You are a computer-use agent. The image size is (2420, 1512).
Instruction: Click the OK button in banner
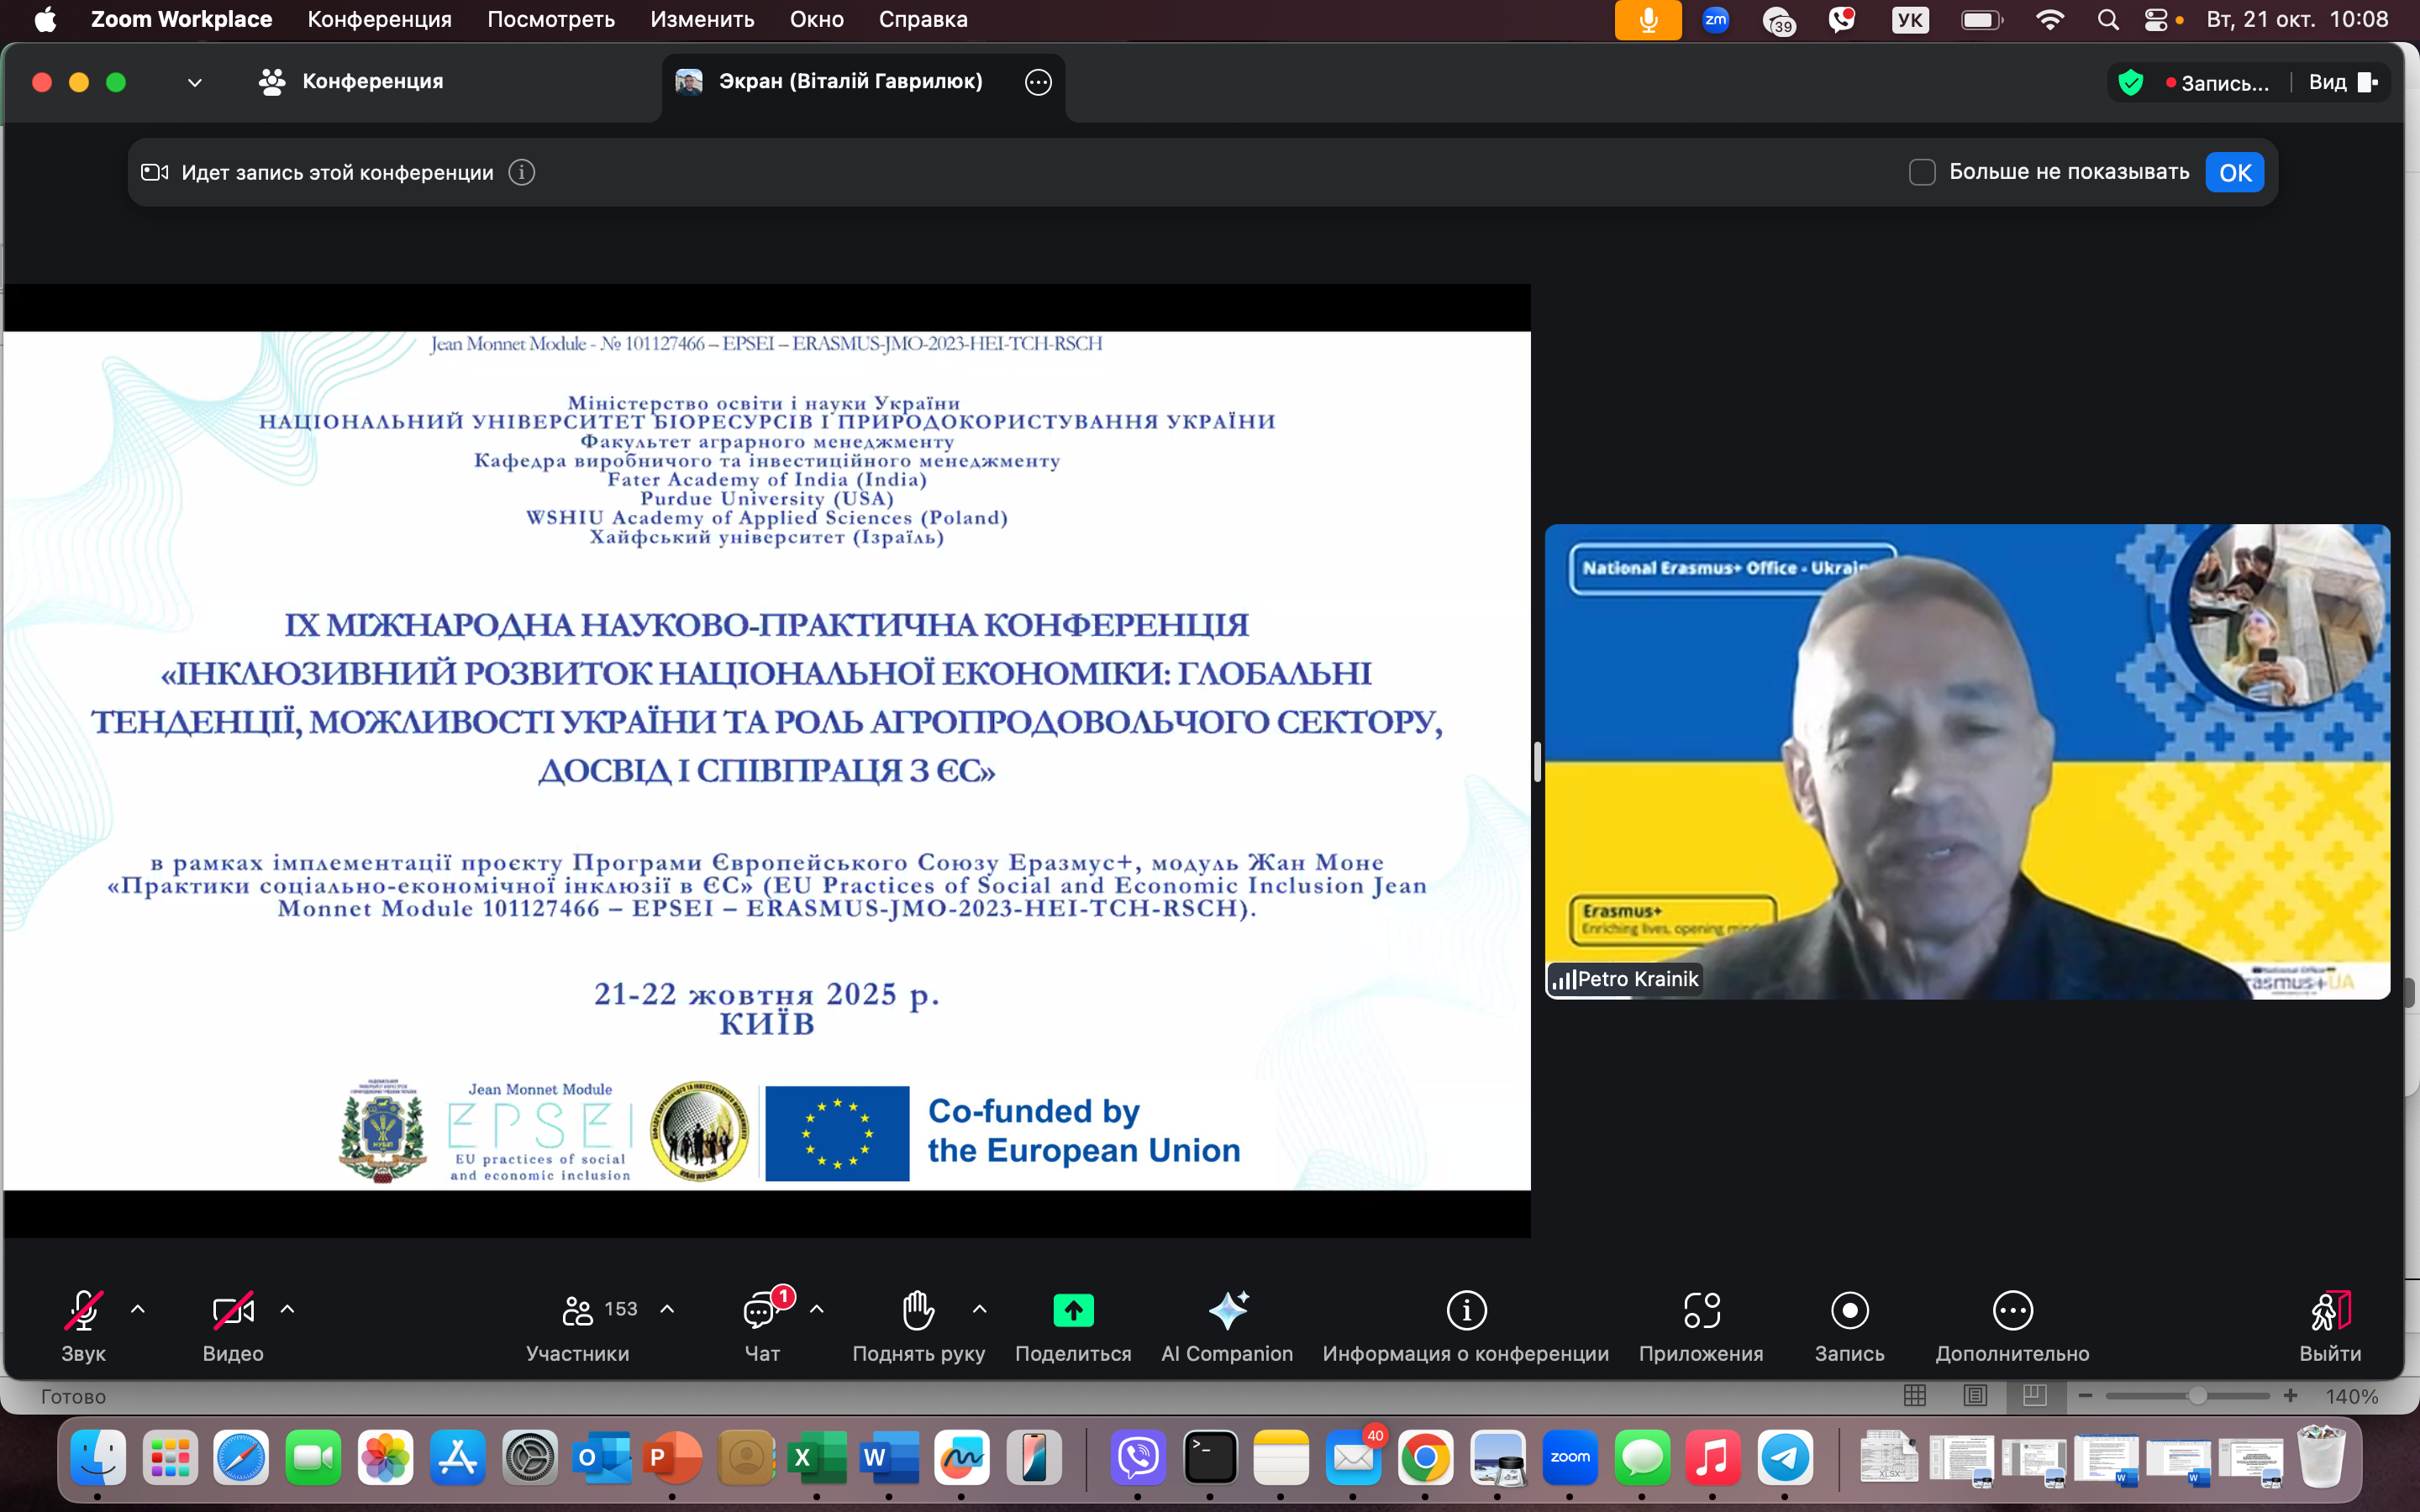[x=2234, y=172]
